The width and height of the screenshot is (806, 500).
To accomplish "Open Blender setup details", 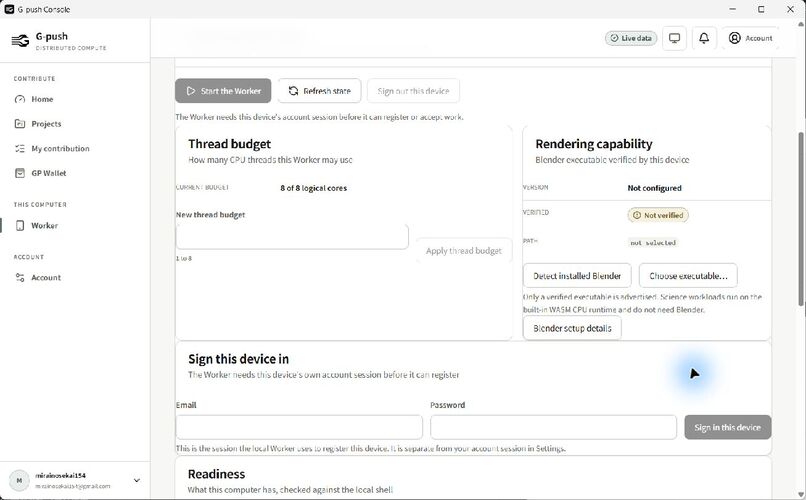I will pos(572,328).
